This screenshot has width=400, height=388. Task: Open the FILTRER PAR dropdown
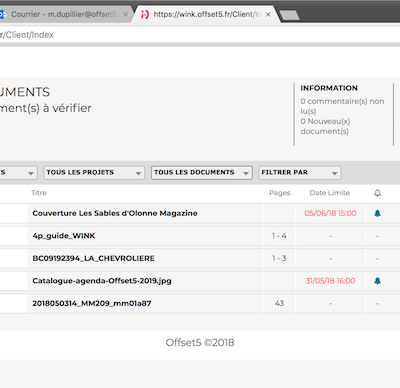pyautogui.click(x=300, y=173)
